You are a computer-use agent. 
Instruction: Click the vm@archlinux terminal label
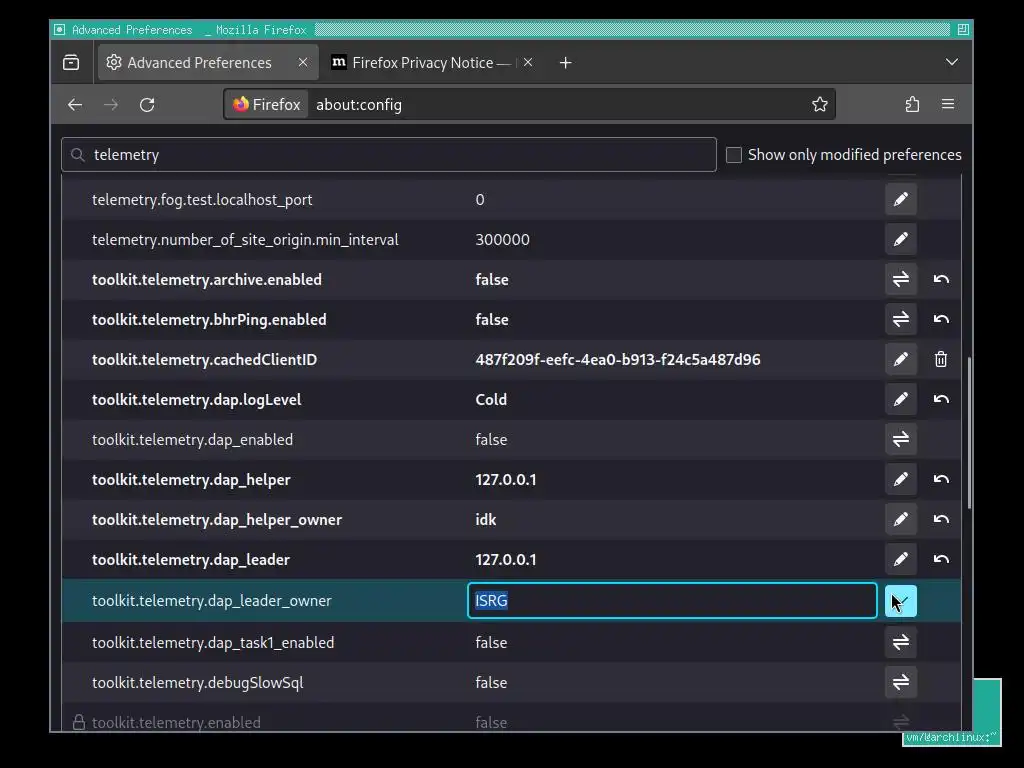coord(949,738)
